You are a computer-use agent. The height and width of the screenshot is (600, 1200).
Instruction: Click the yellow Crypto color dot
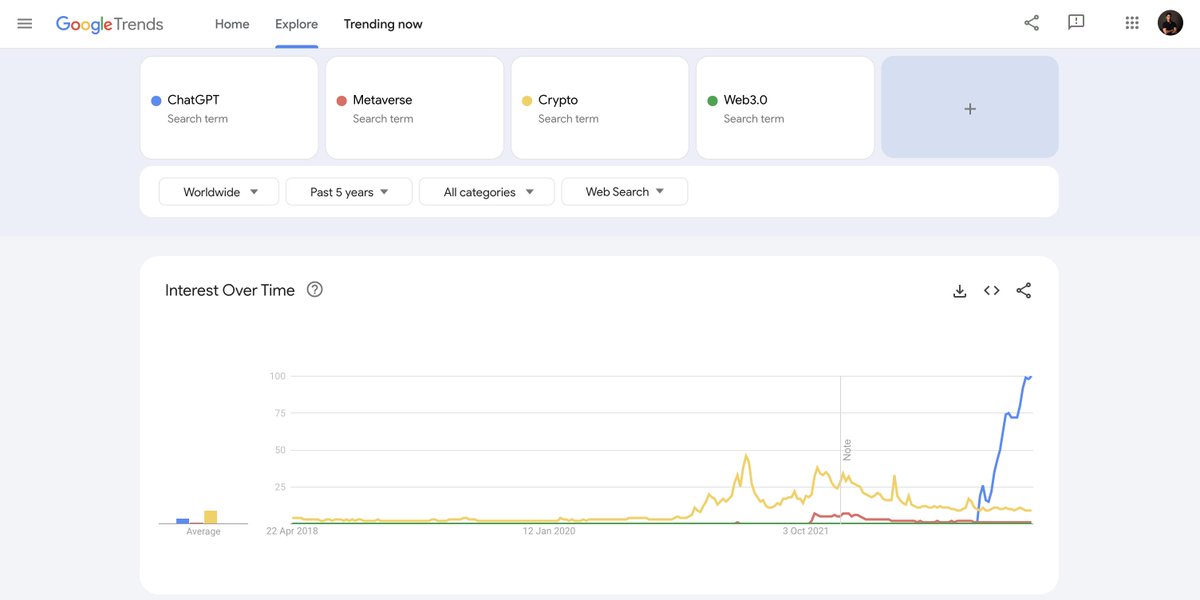click(527, 100)
